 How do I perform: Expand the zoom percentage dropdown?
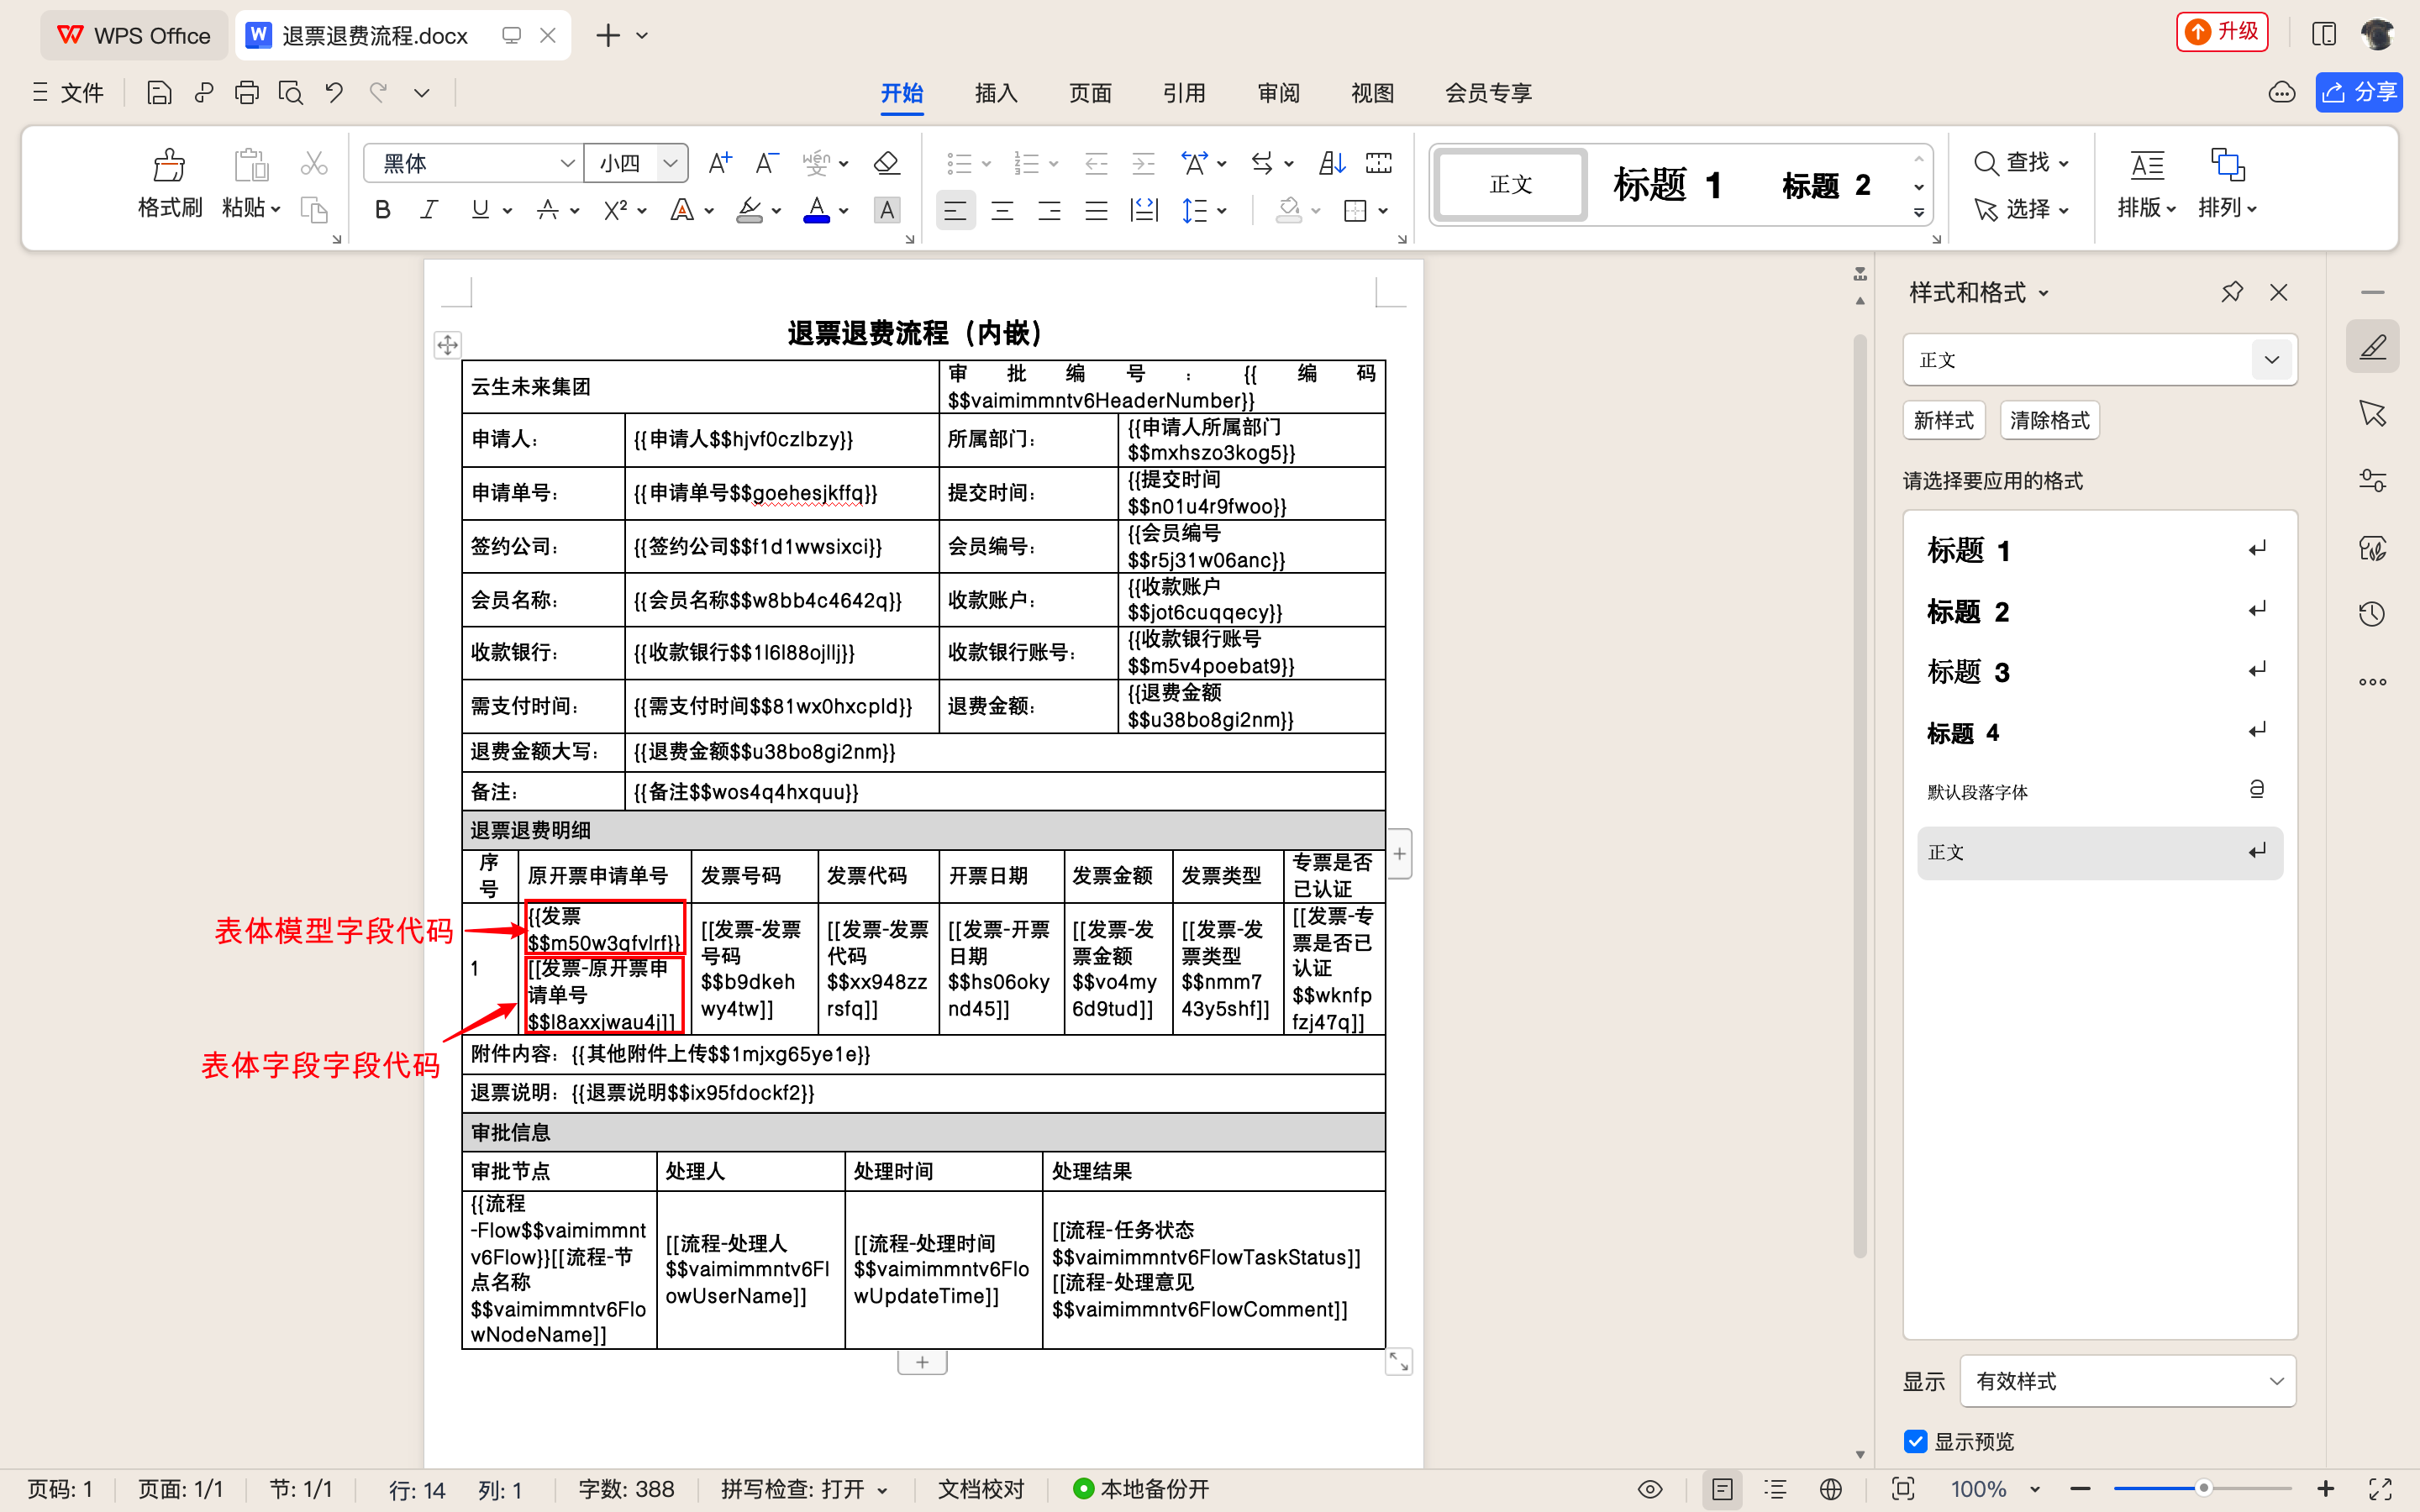coord(2035,1489)
